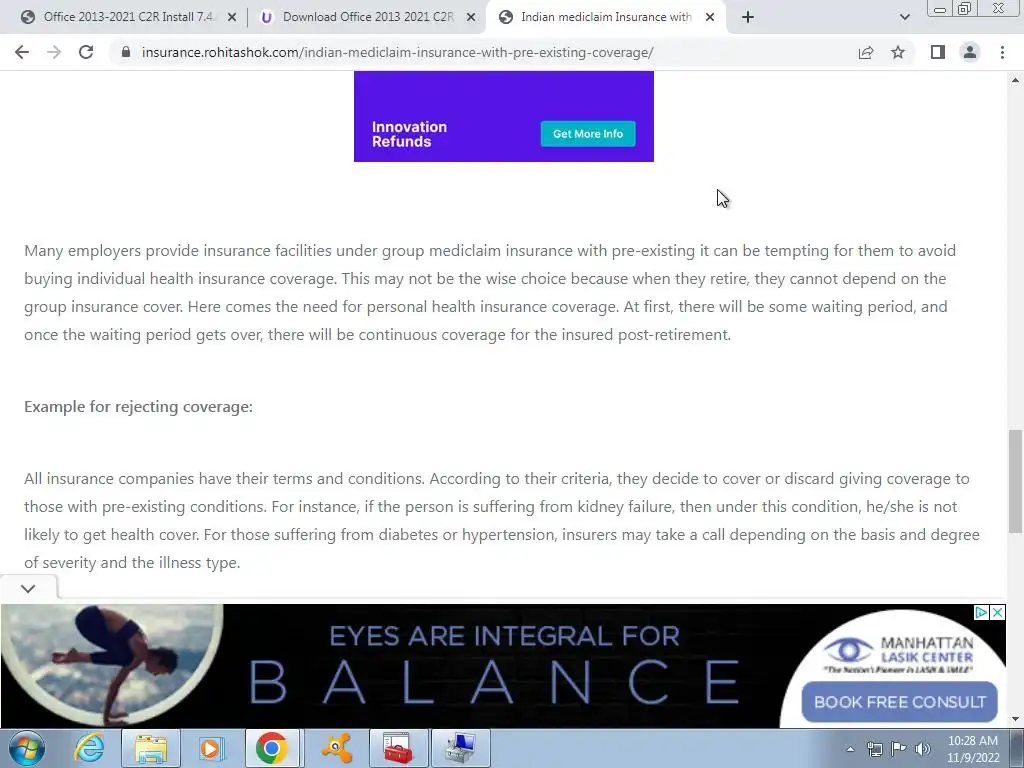1024x768 pixels.
Task: Click the Get More Info ad button
Action: click(588, 134)
